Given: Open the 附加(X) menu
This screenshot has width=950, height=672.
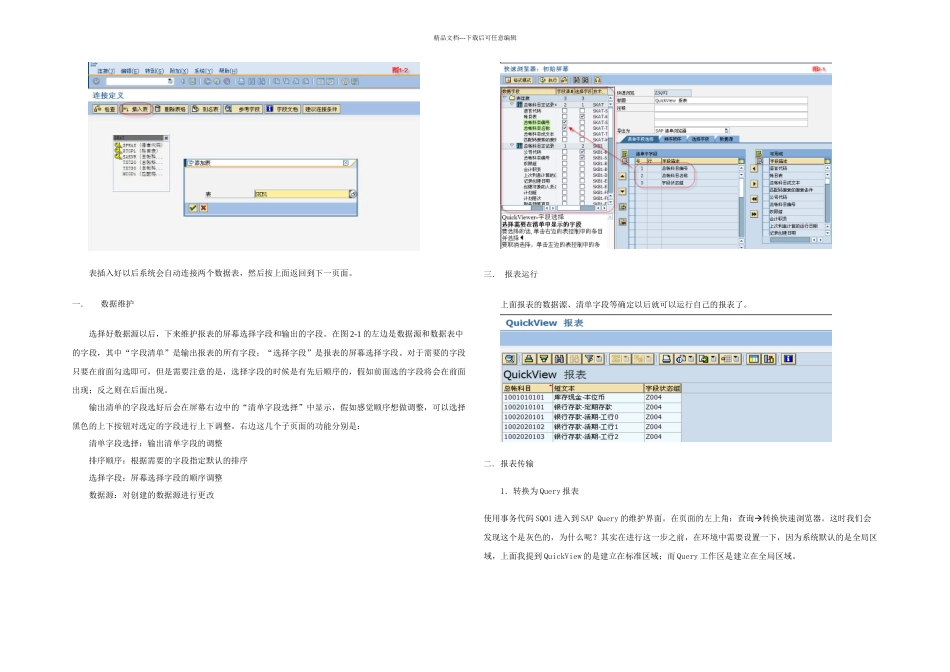Looking at the screenshot, I should [x=179, y=71].
